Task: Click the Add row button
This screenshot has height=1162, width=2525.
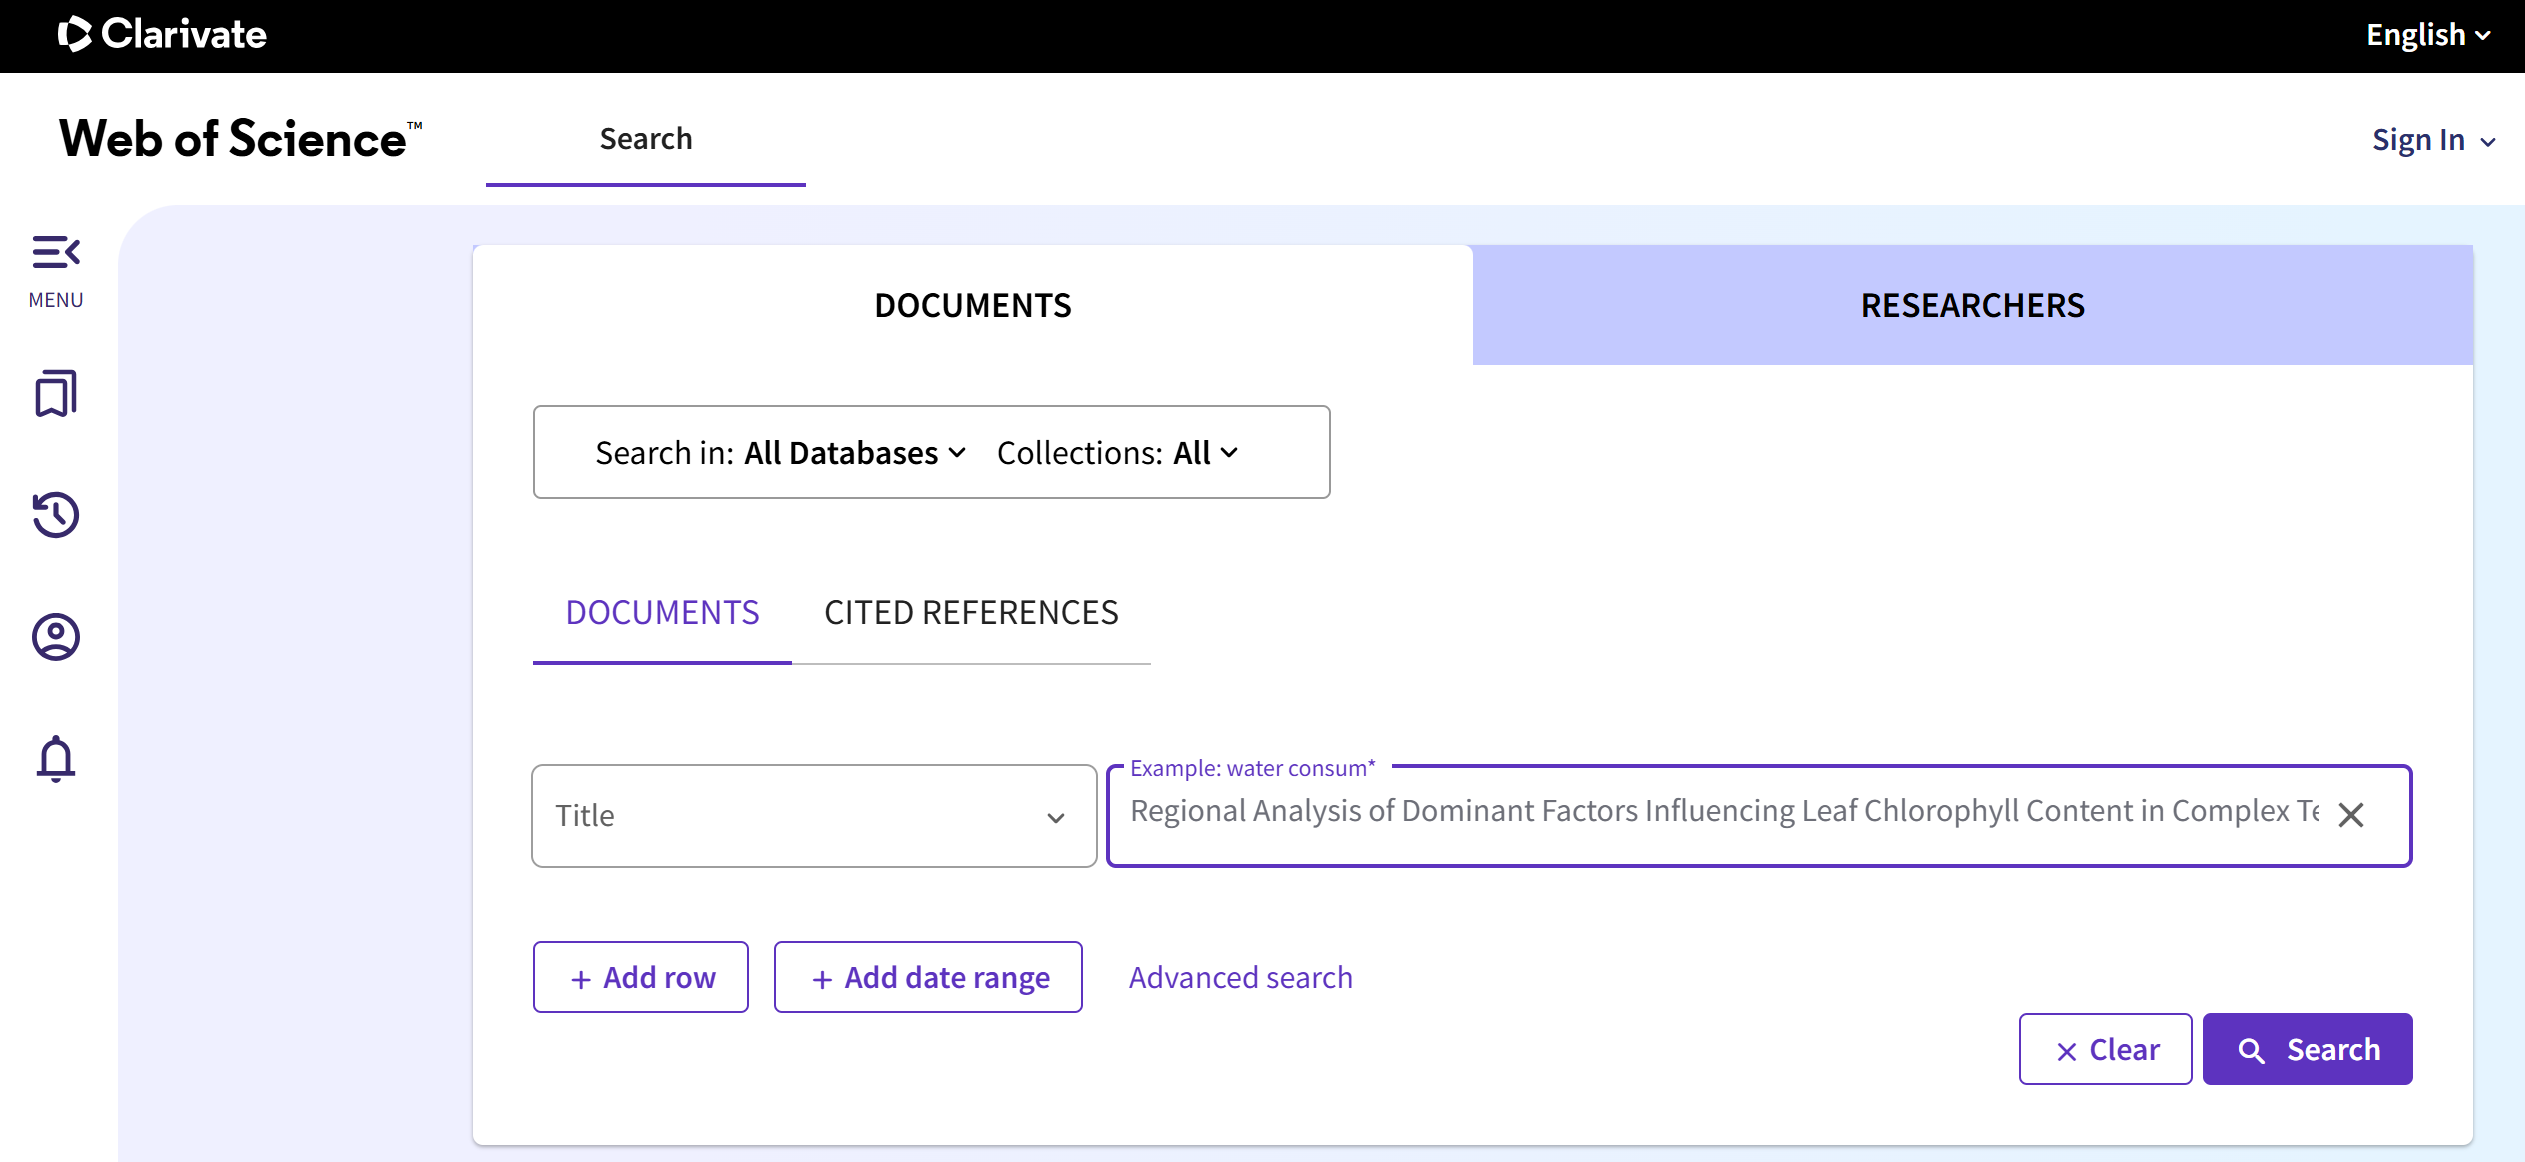Action: pos(641,977)
